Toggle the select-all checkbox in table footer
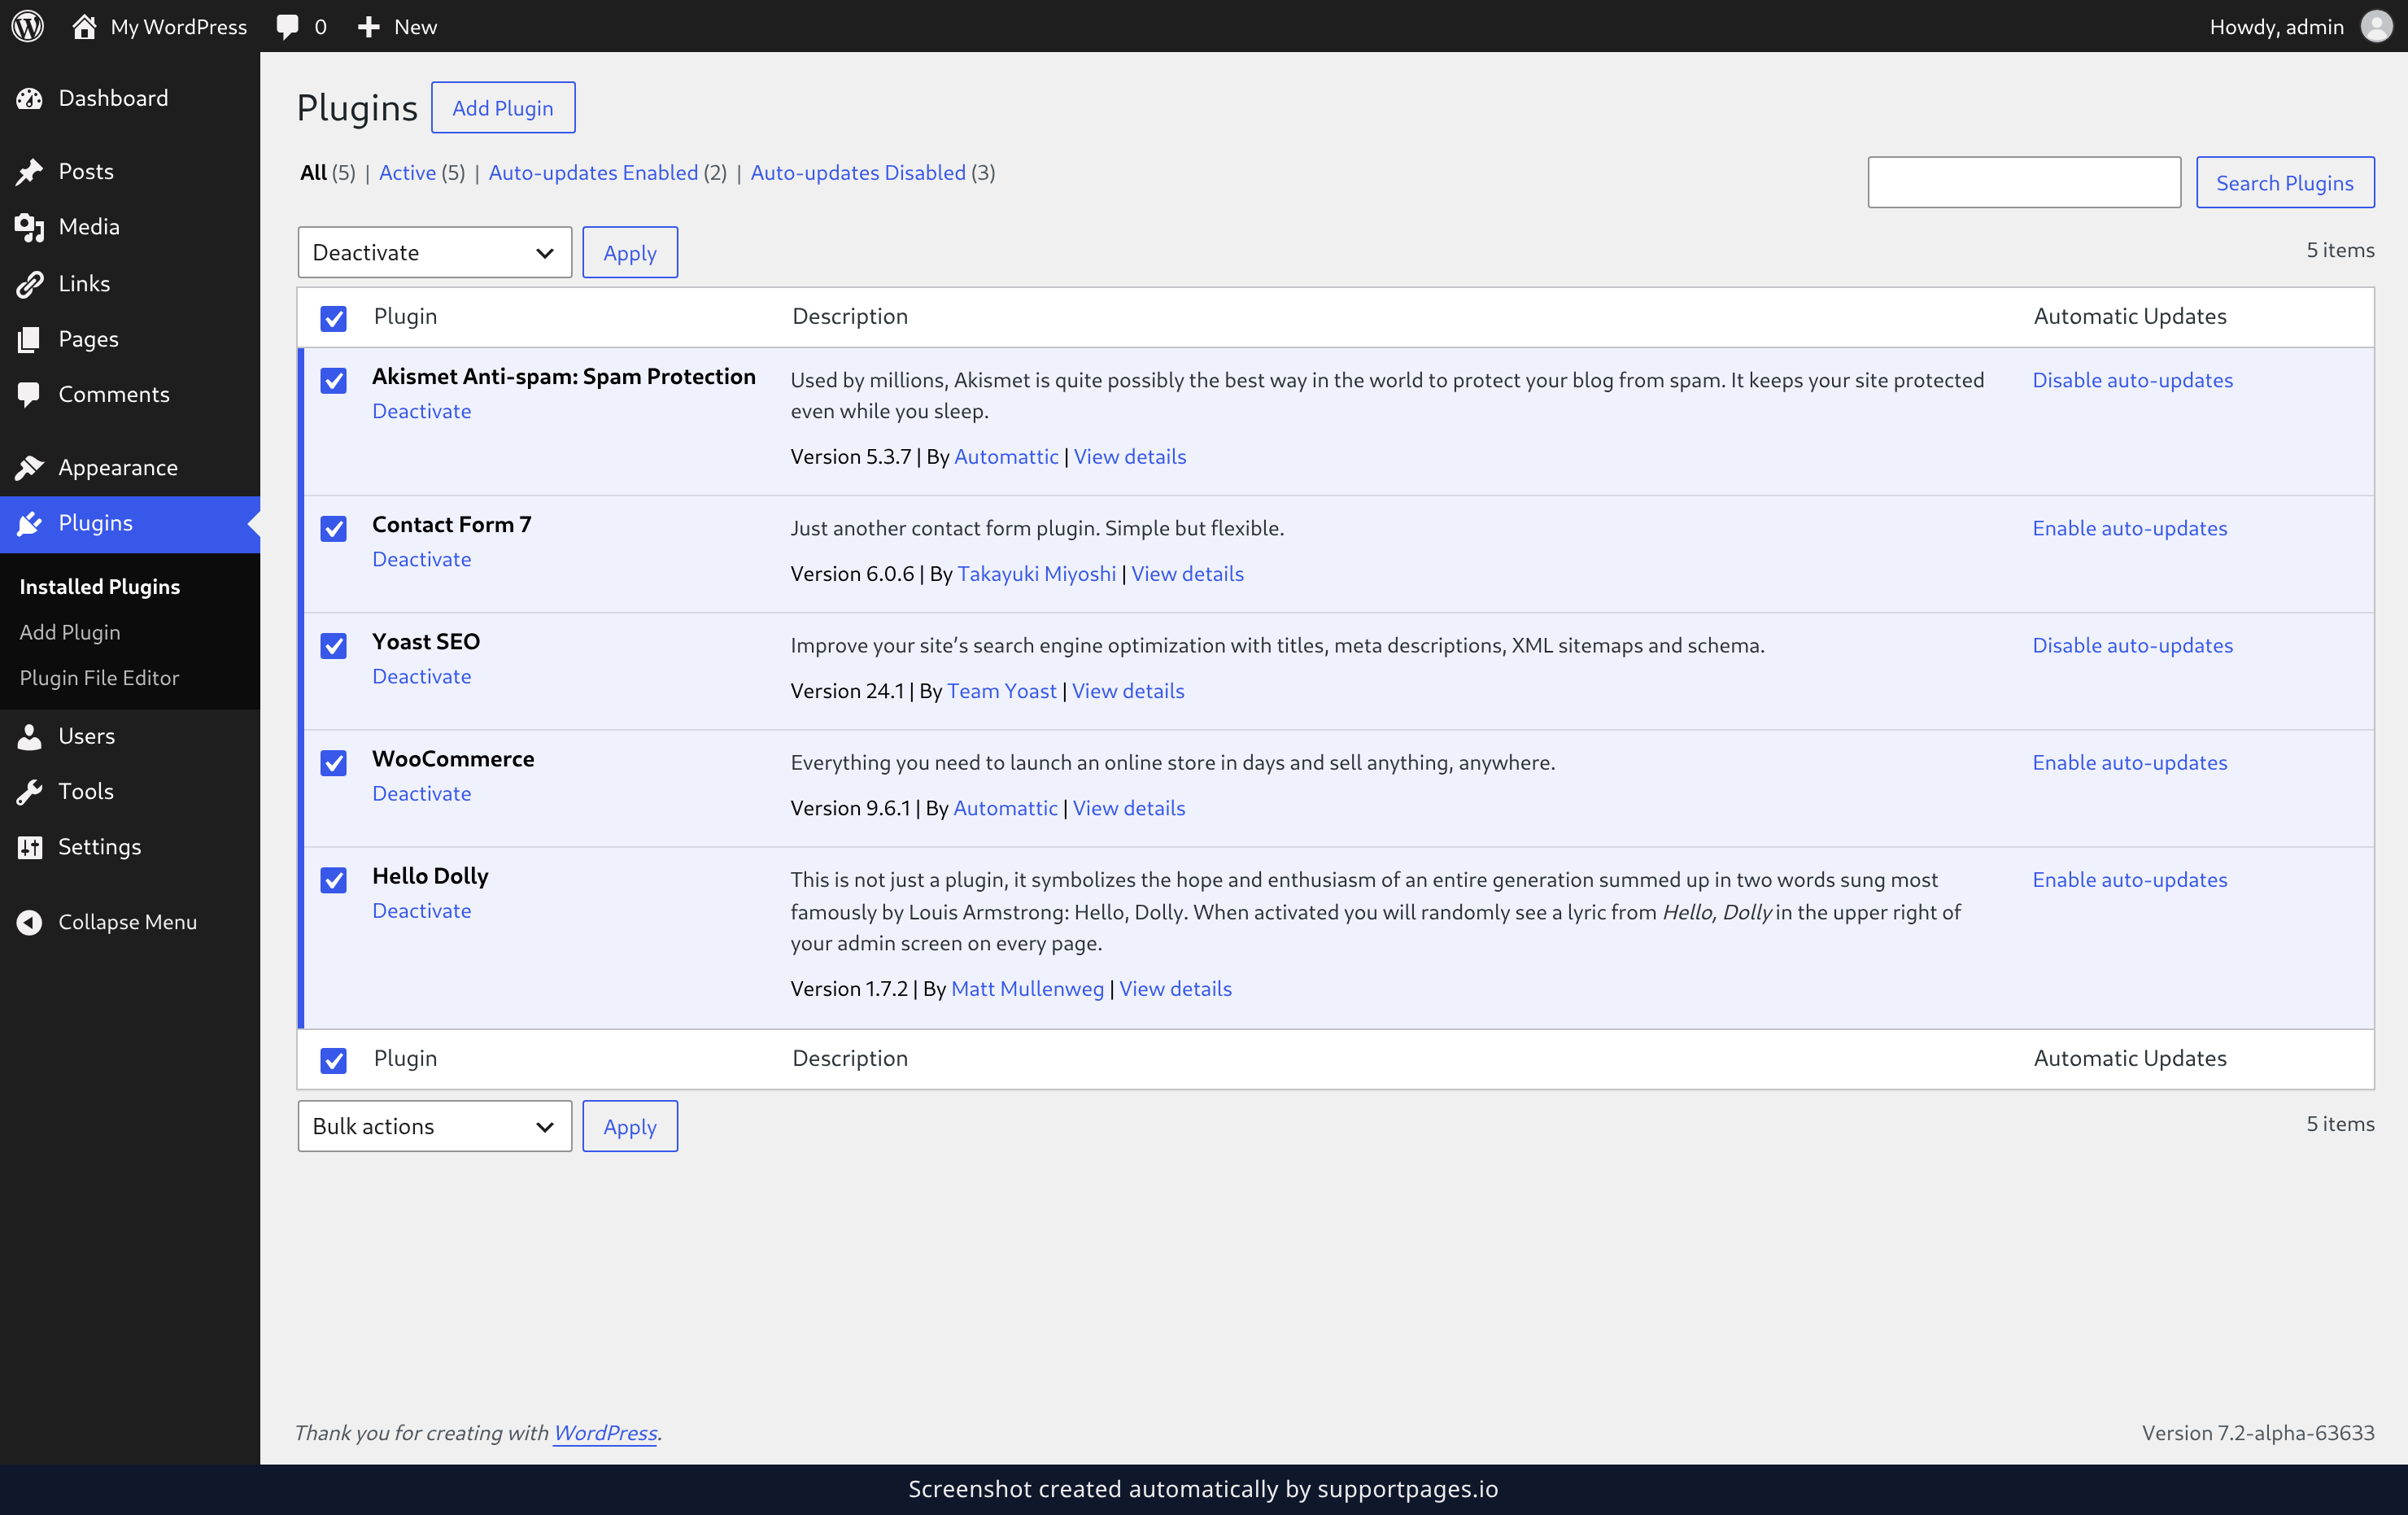Viewport: 2408px width, 1515px height. click(333, 1060)
